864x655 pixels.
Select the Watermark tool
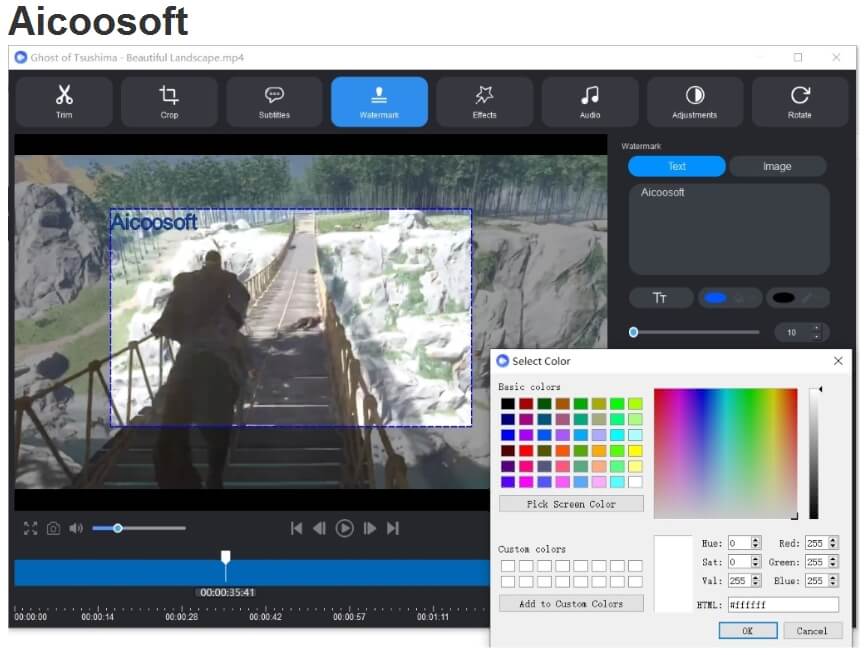379,102
